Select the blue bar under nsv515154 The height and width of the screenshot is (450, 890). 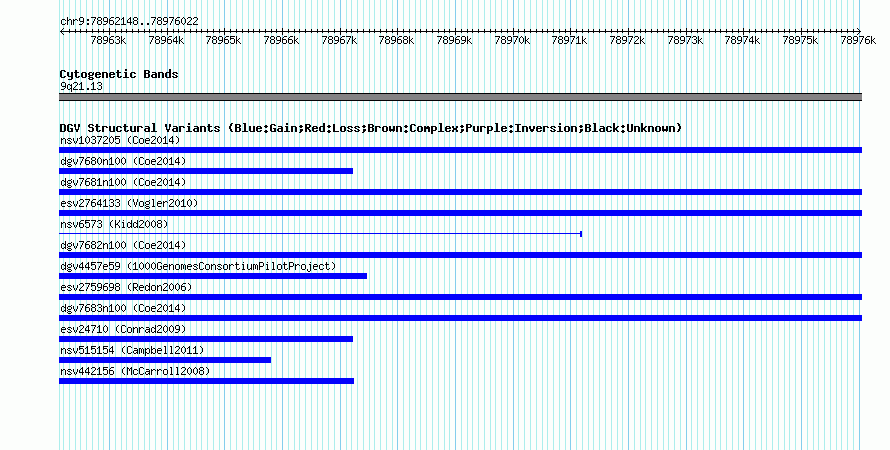coord(165,360)
